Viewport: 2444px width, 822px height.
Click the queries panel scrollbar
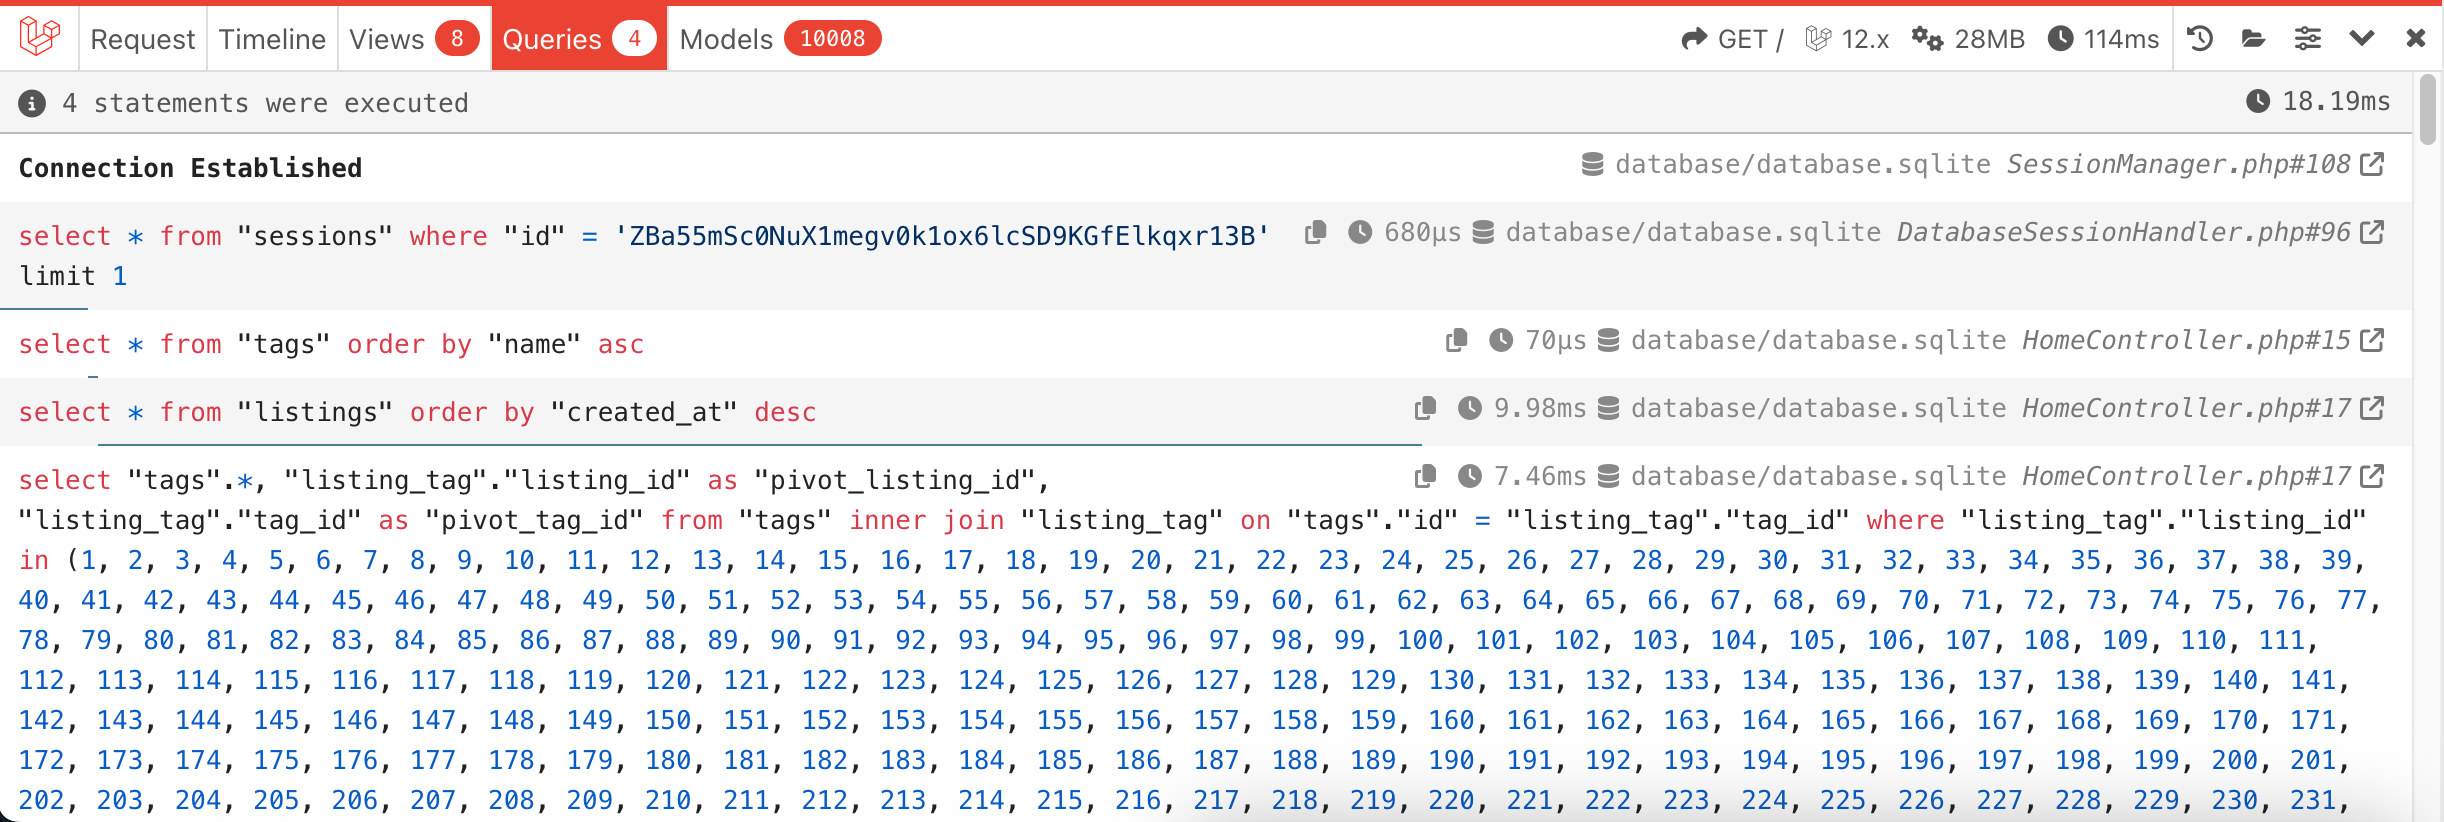2428,110
